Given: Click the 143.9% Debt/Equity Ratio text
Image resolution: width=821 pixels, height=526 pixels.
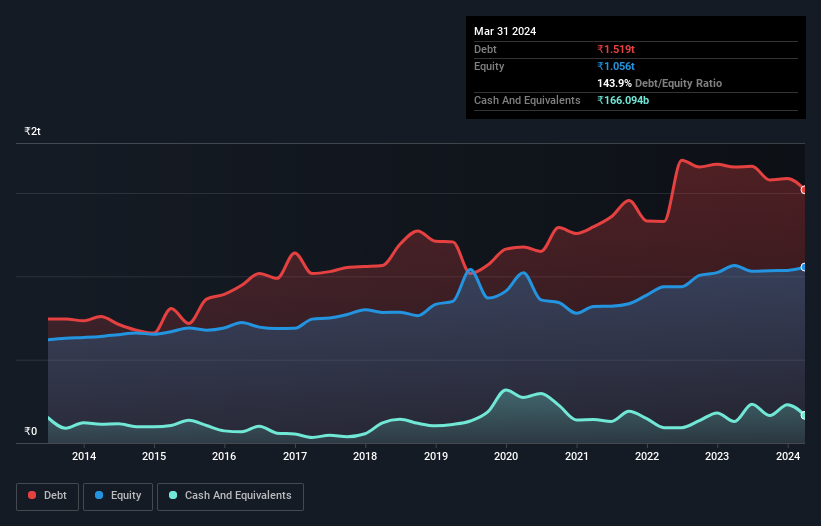Looking at the screenshot, I should [659, 83].
